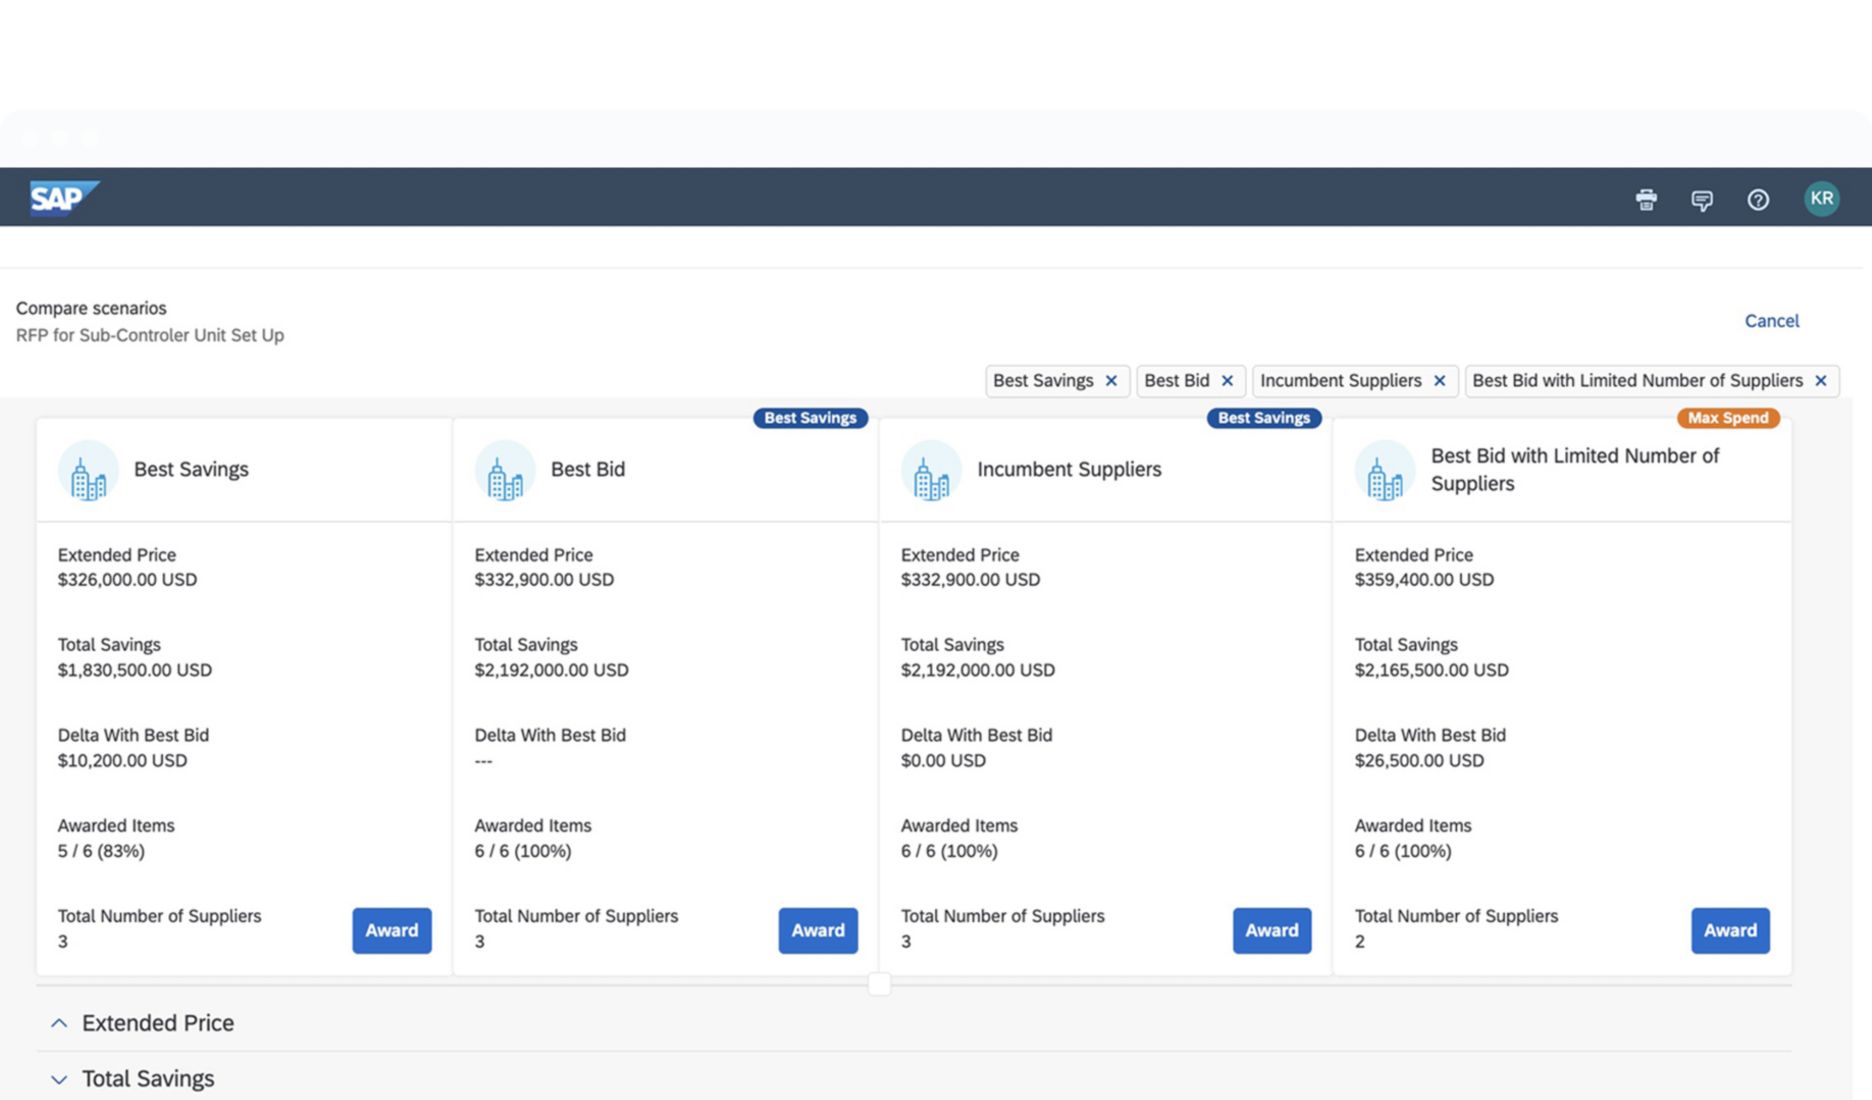Open the KR user avatar menu

point(1821,198)
